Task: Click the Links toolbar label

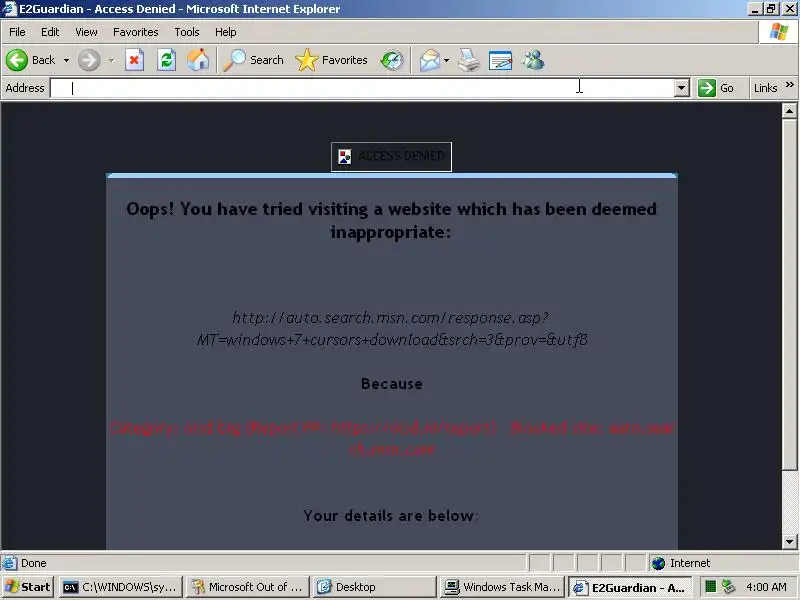Action: point(765,88)
